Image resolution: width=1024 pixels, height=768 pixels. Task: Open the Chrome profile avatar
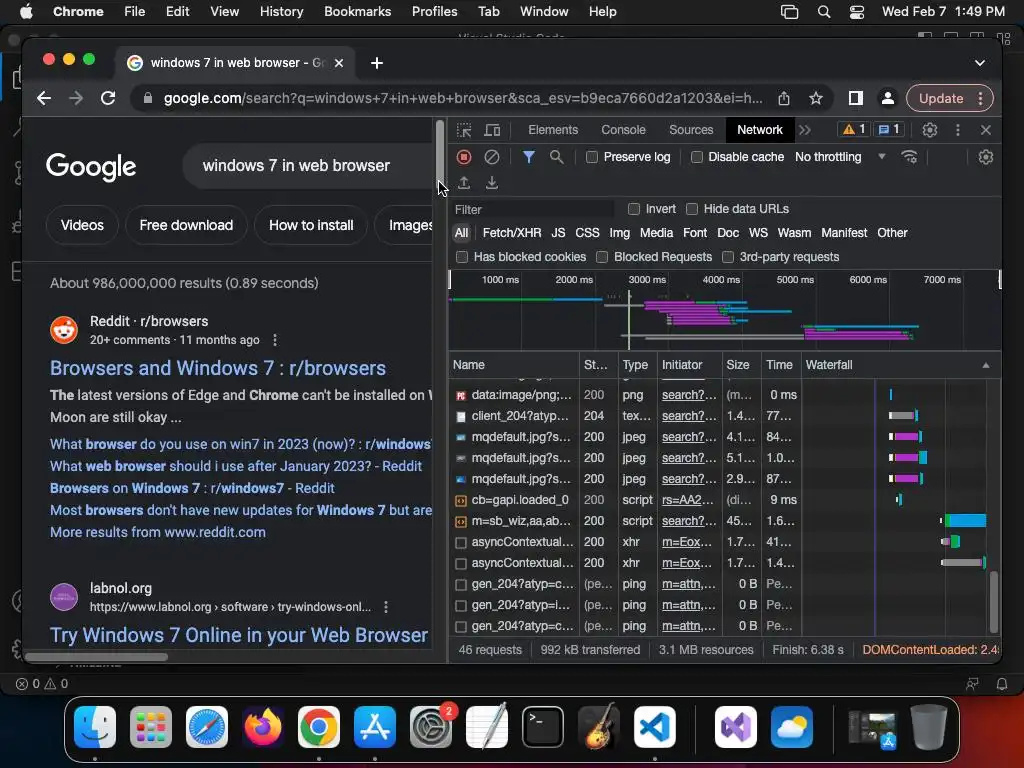(x=888, y=98)
